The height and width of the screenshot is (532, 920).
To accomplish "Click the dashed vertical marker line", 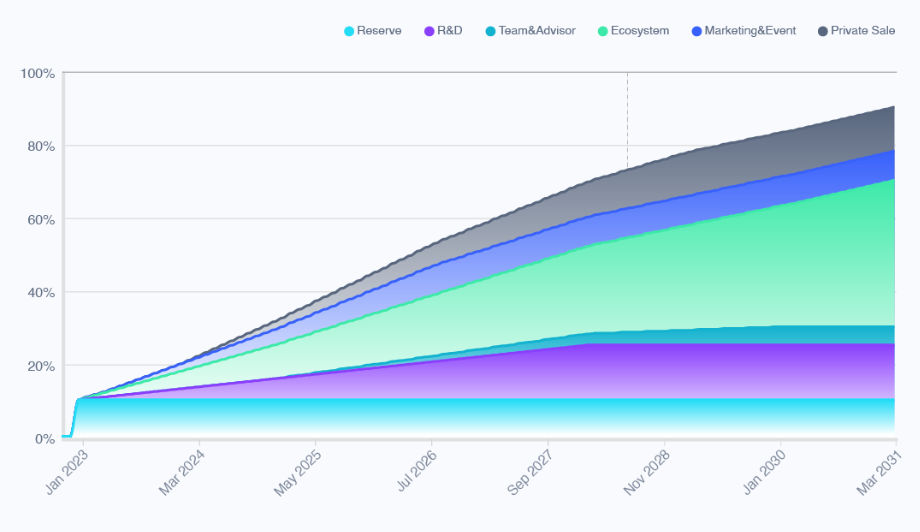I will 627,120.
